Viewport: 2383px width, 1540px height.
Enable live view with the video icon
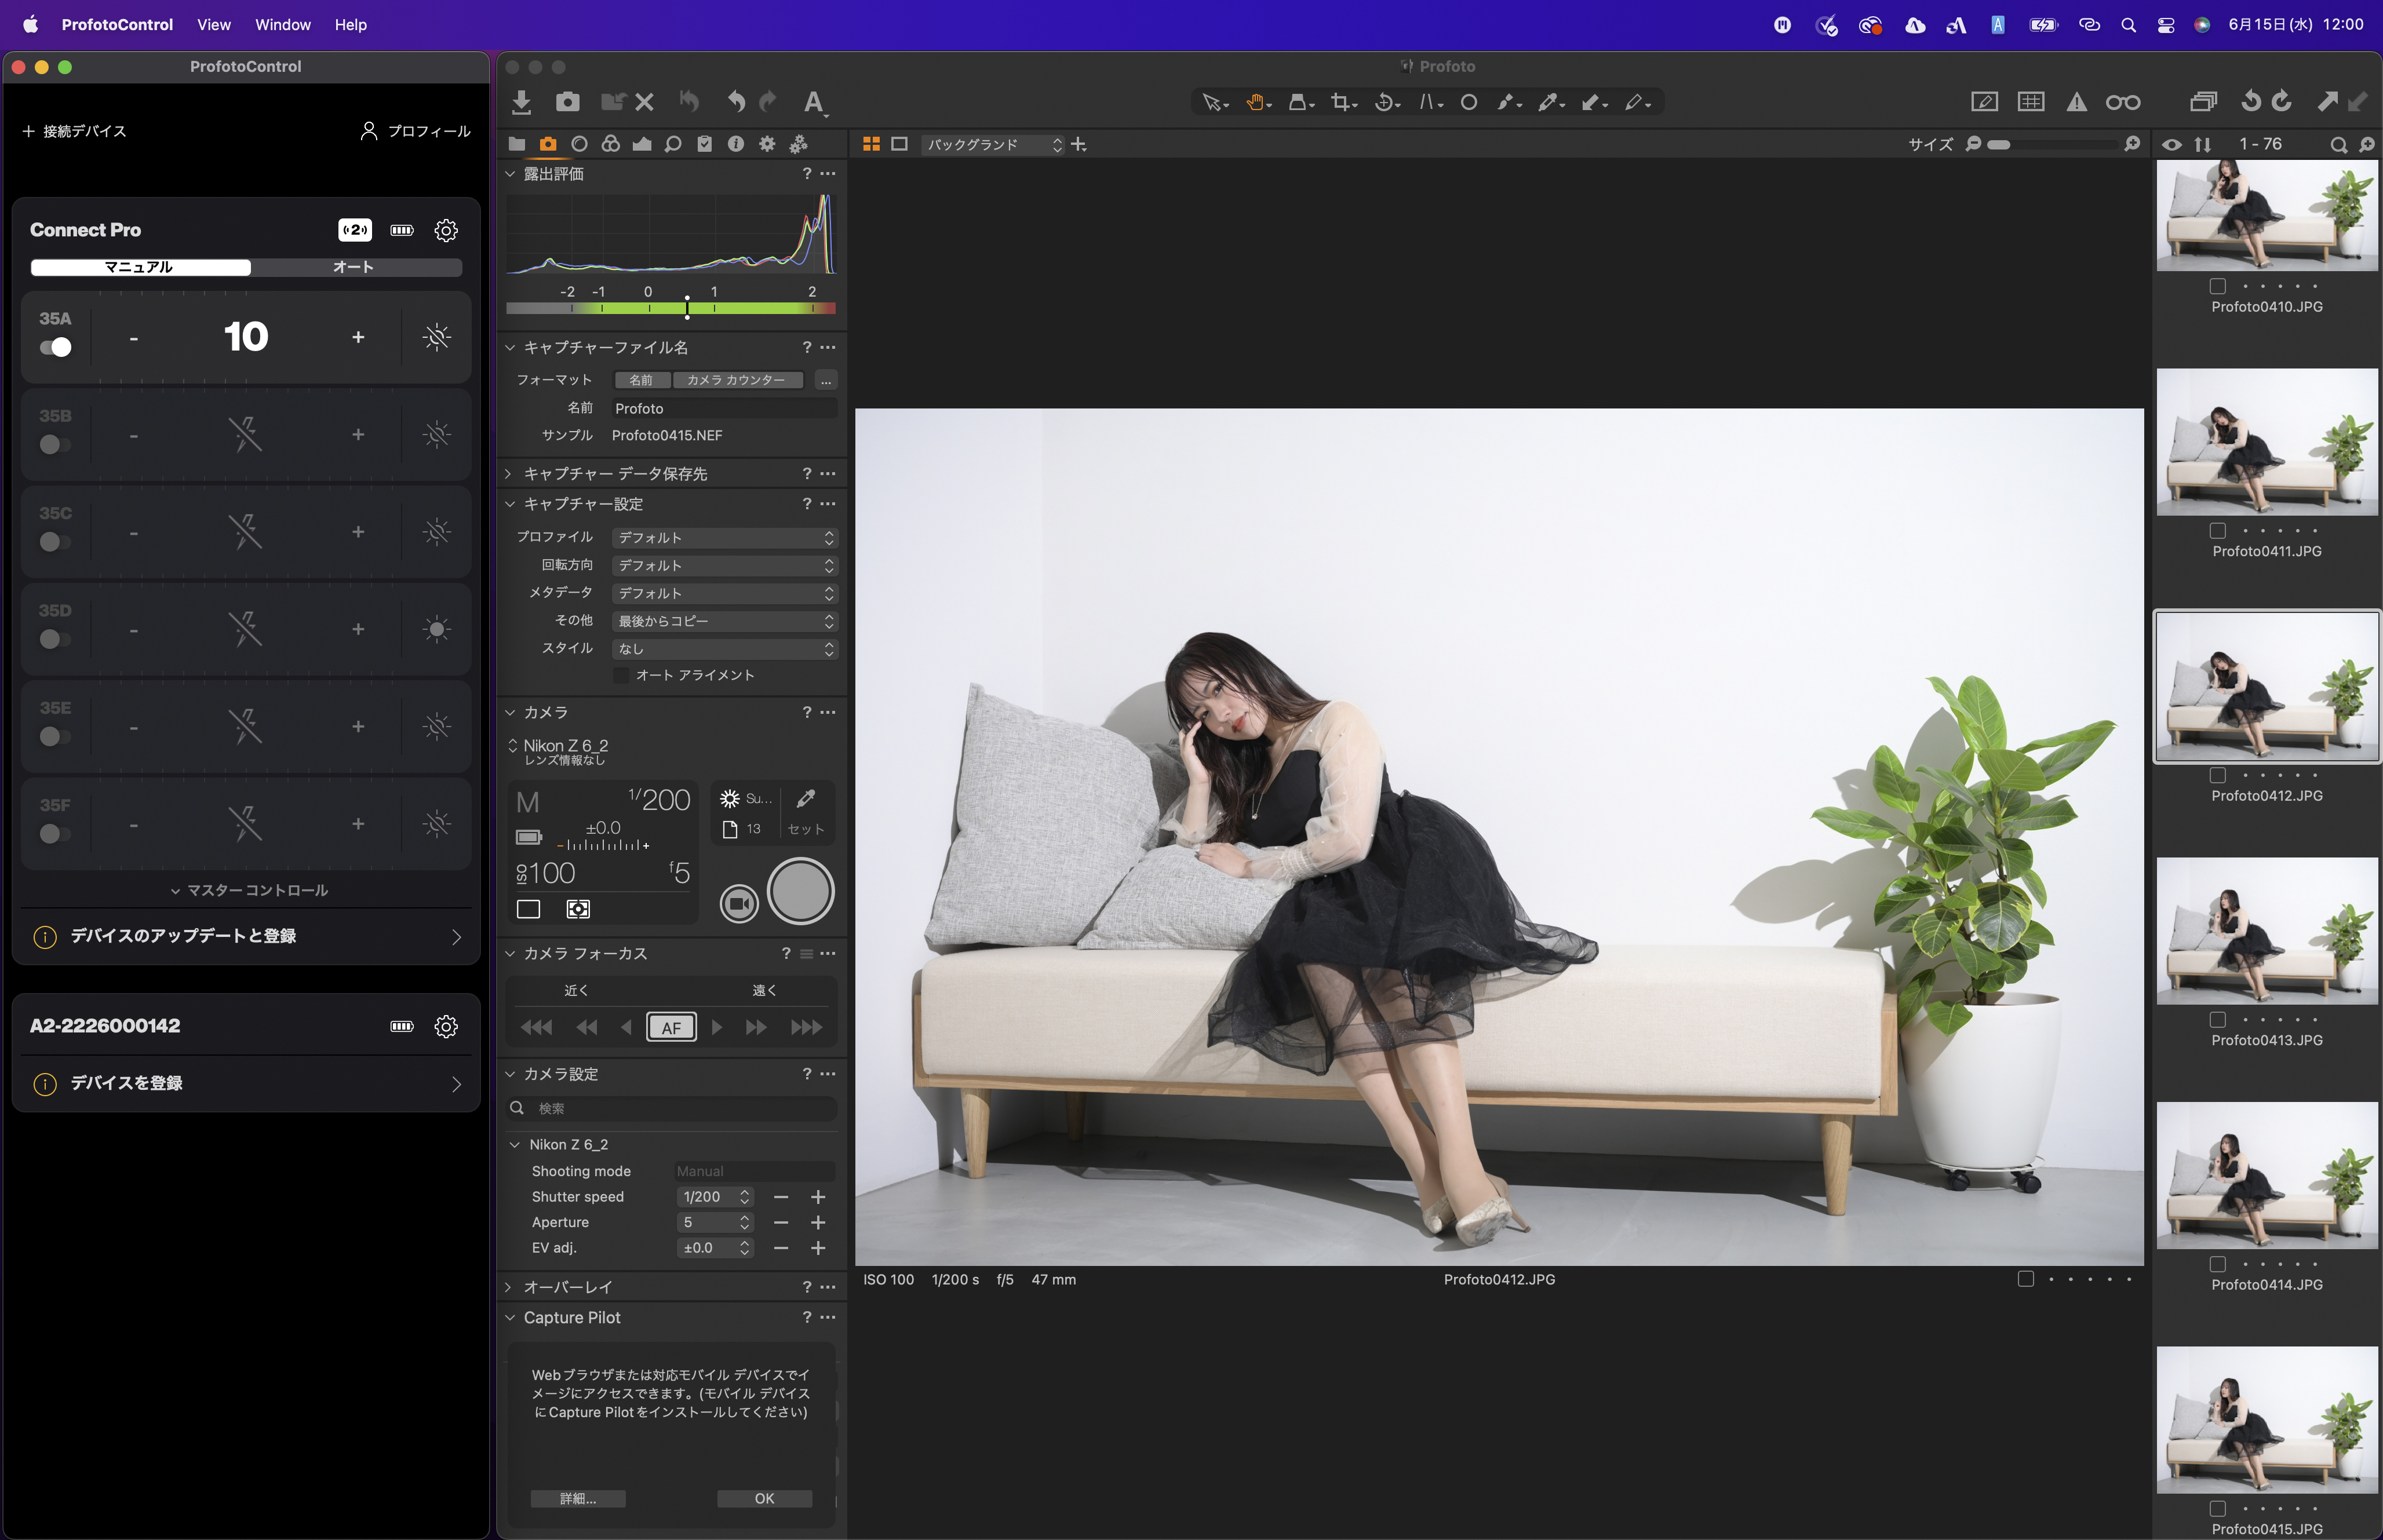[x=738, y=903]
